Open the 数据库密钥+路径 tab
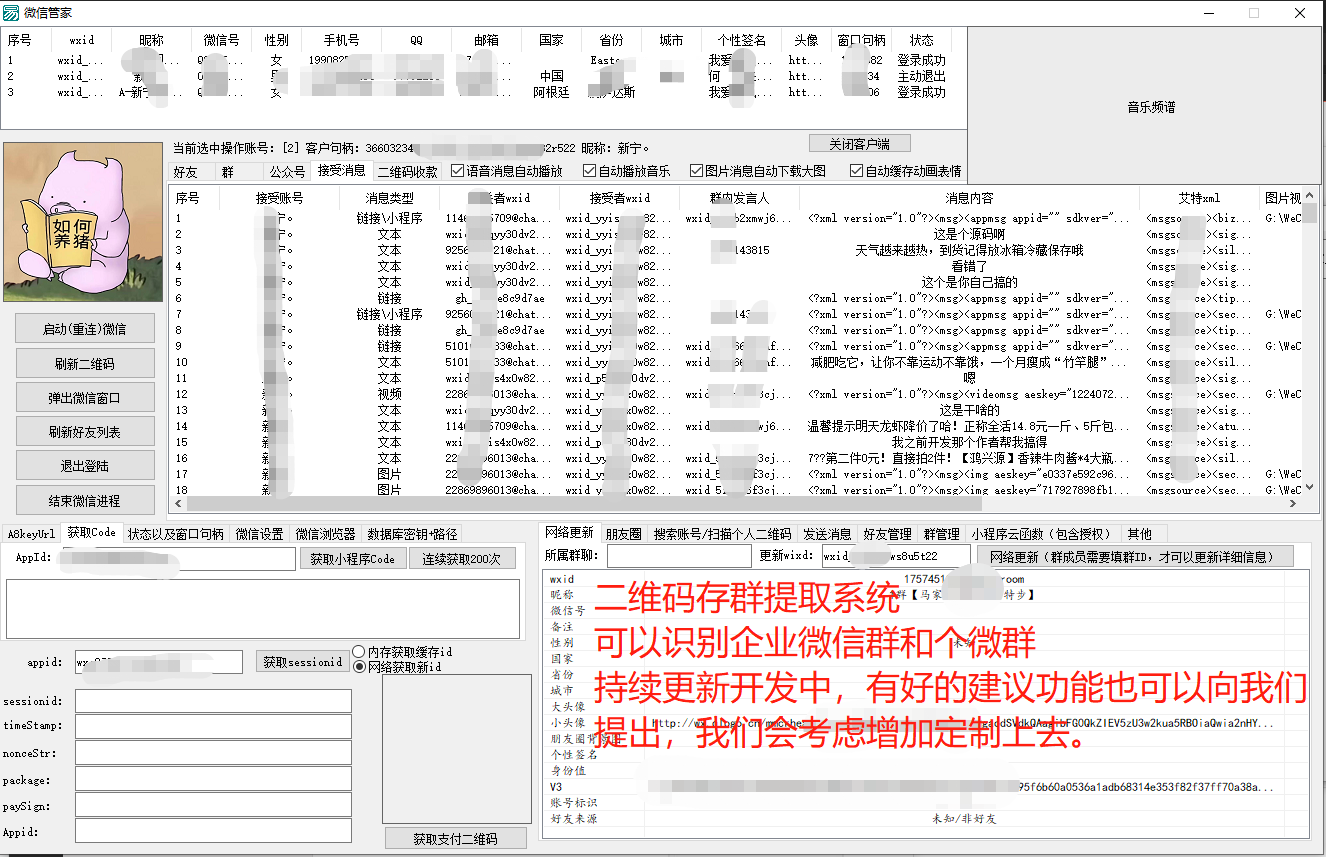This screenshot has width=1326, height=857. click(412, 534)
